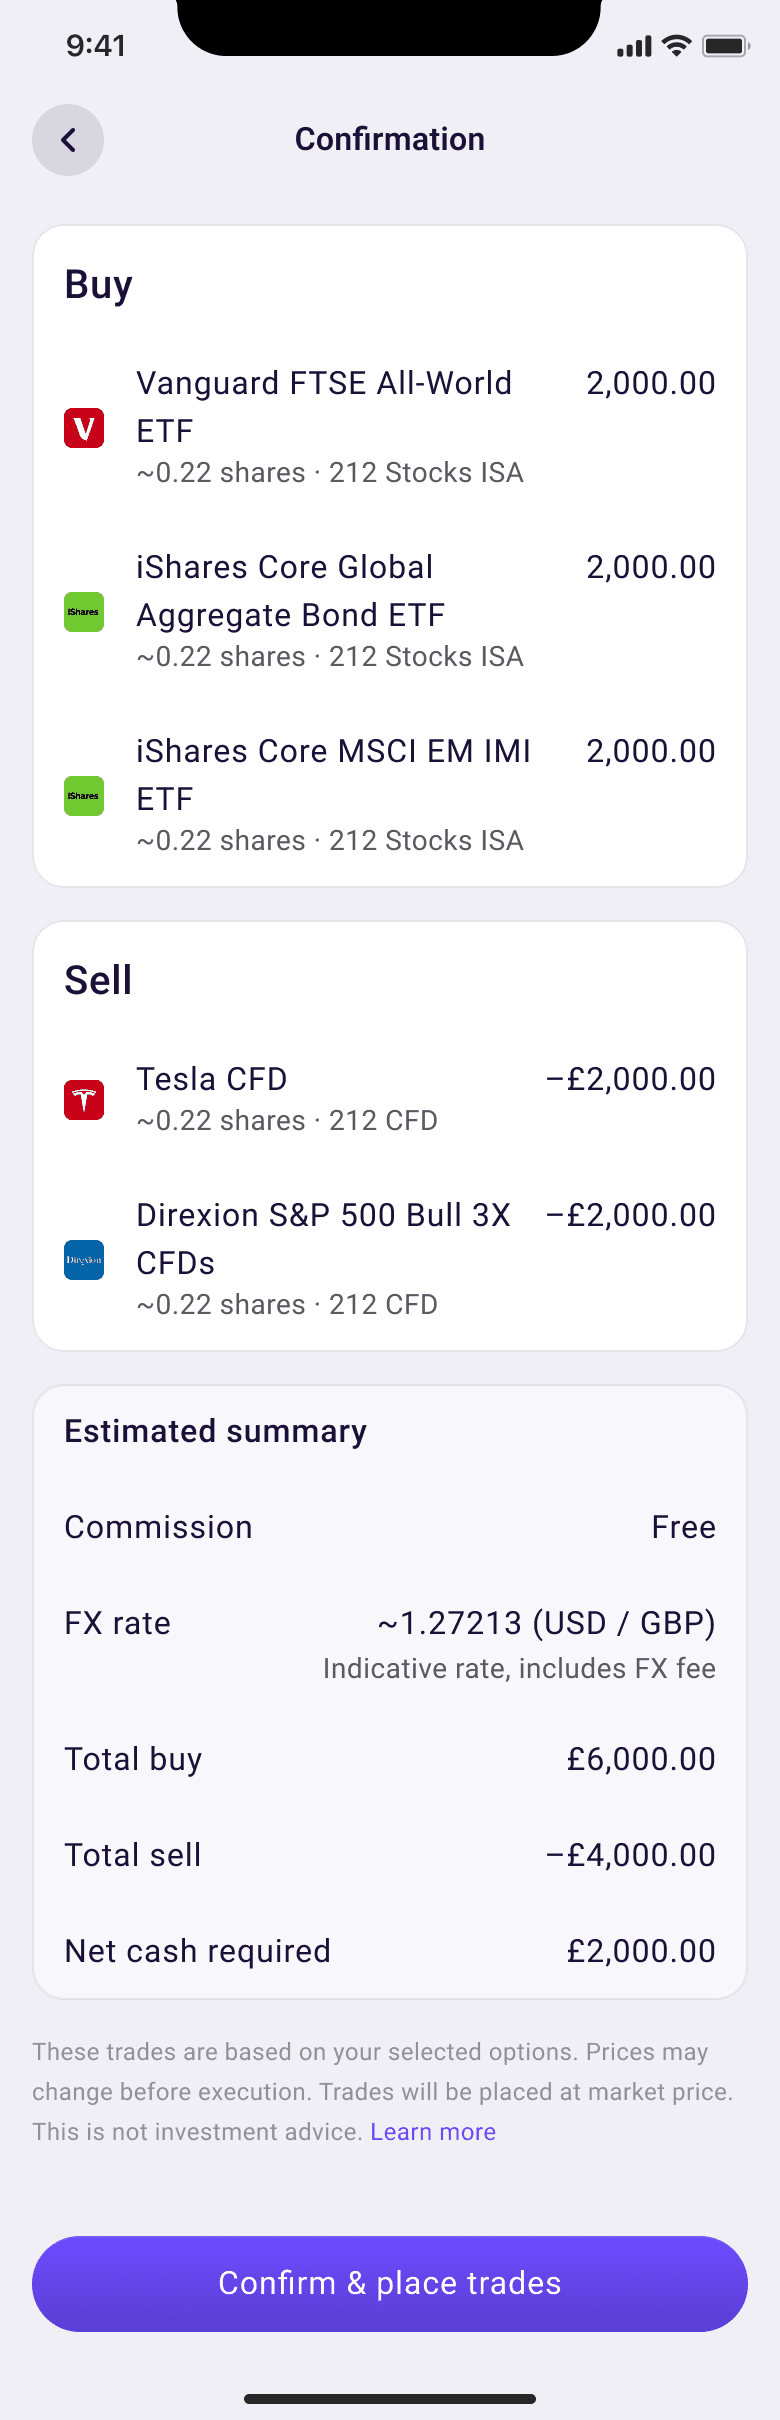Screen dimensions: 780x2420
Task: Open the Learn more link
Action: pyautogui.click(x=433, y=2132)
